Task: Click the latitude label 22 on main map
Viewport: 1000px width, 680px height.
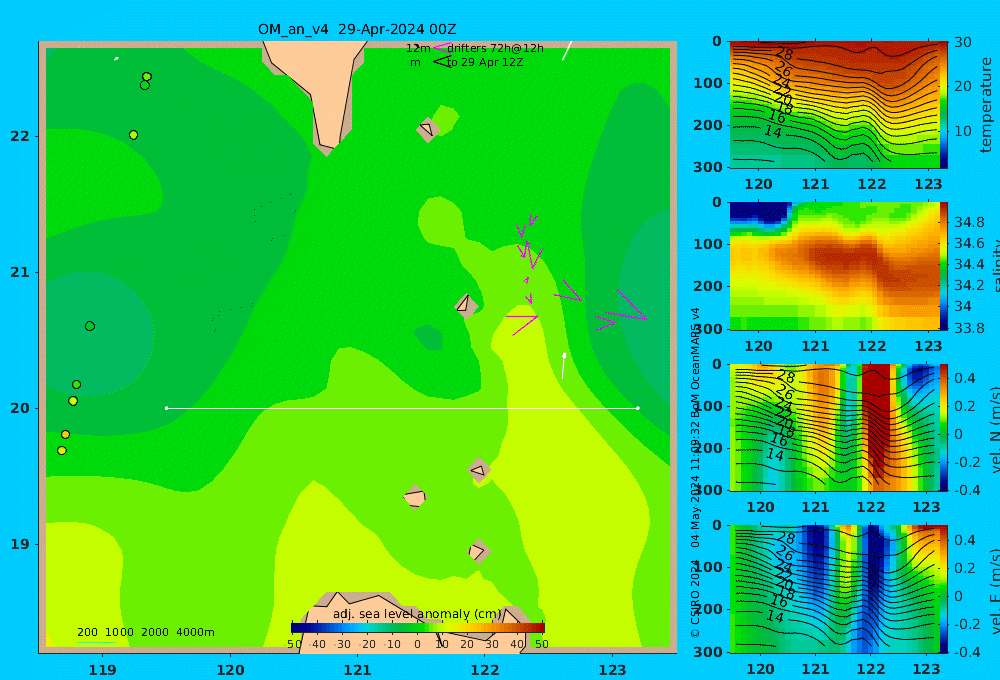Action: pyautogui.click(x=20, y=136)
